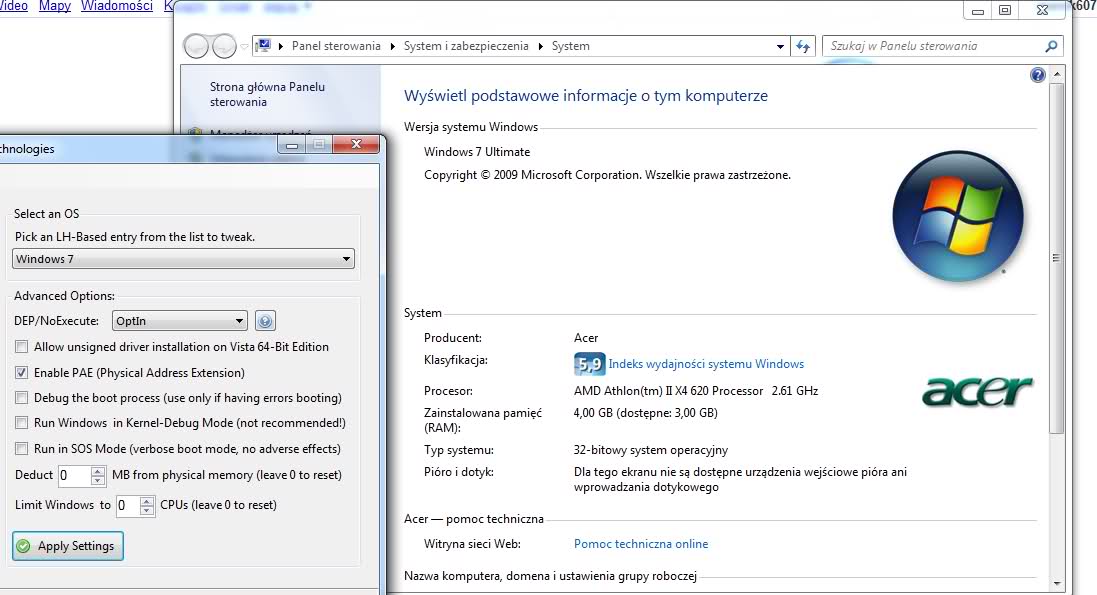1097x595 pixels.
Task: Click the Limit Windows CPUs input field
Action: (128, 505)
